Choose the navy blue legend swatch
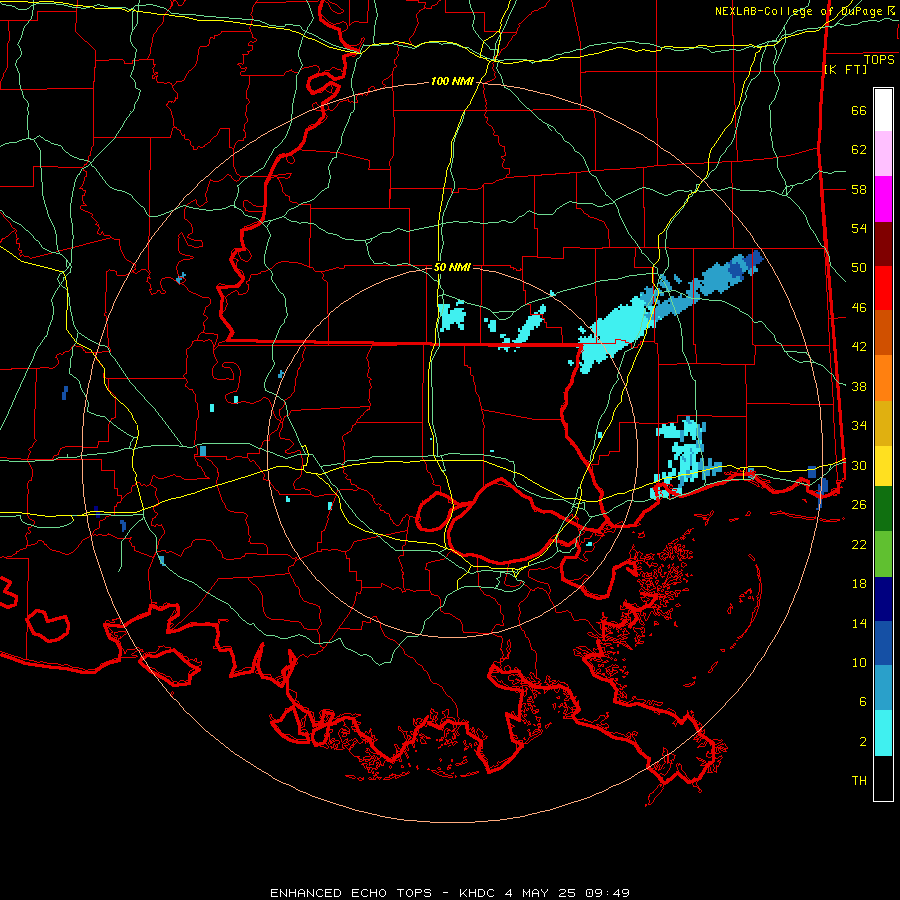 coord(883,599)
